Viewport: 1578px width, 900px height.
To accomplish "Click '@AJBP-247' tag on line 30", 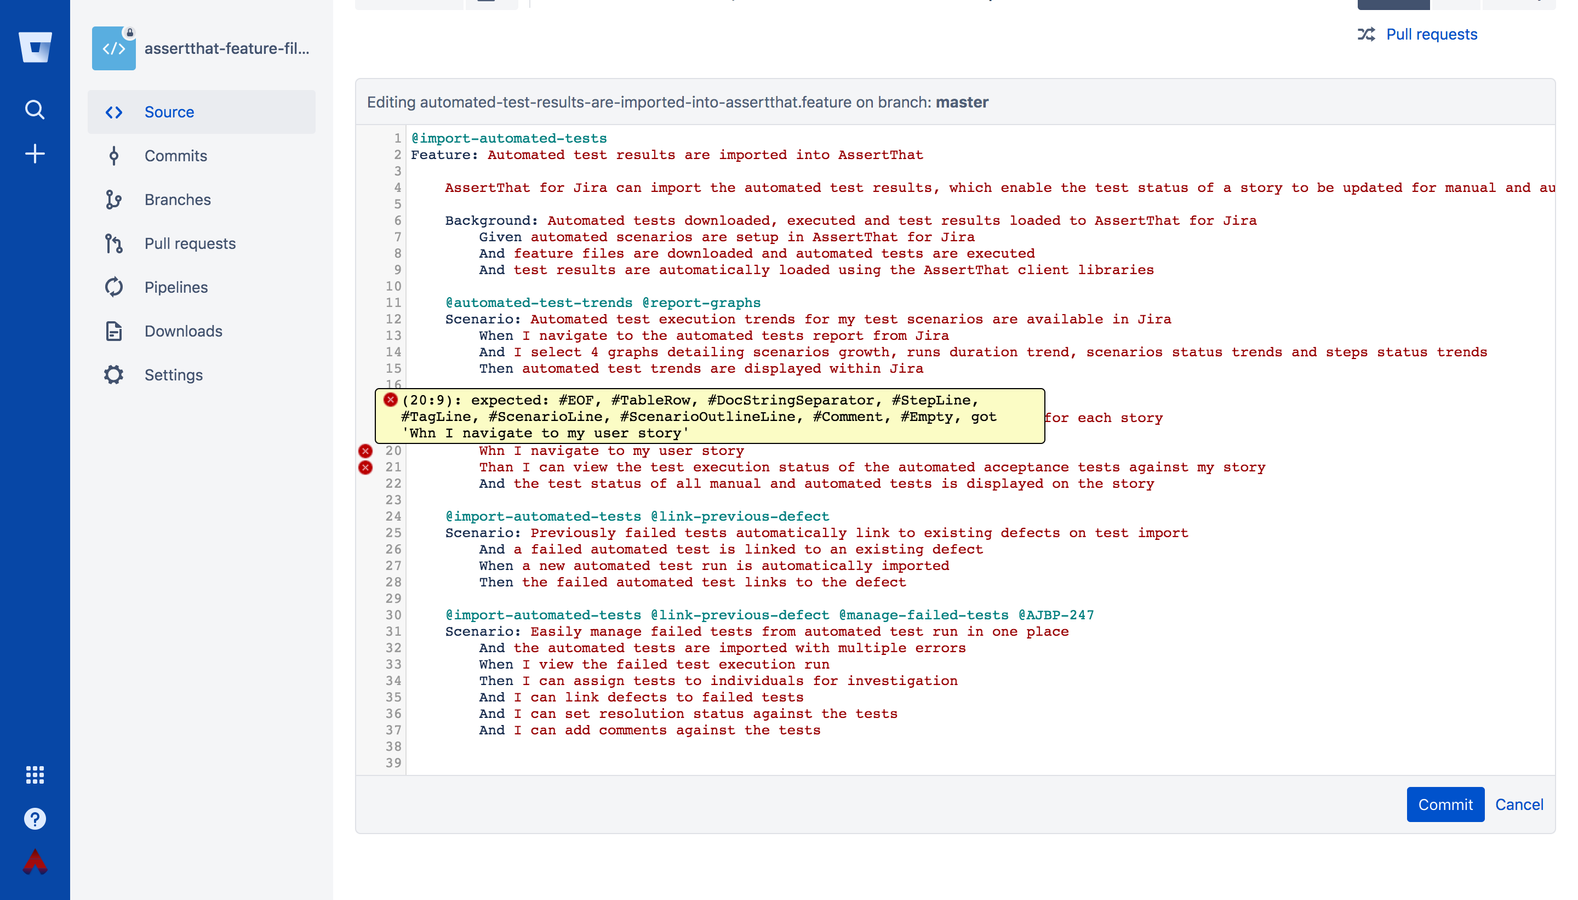I will [x=1056, y=615].
